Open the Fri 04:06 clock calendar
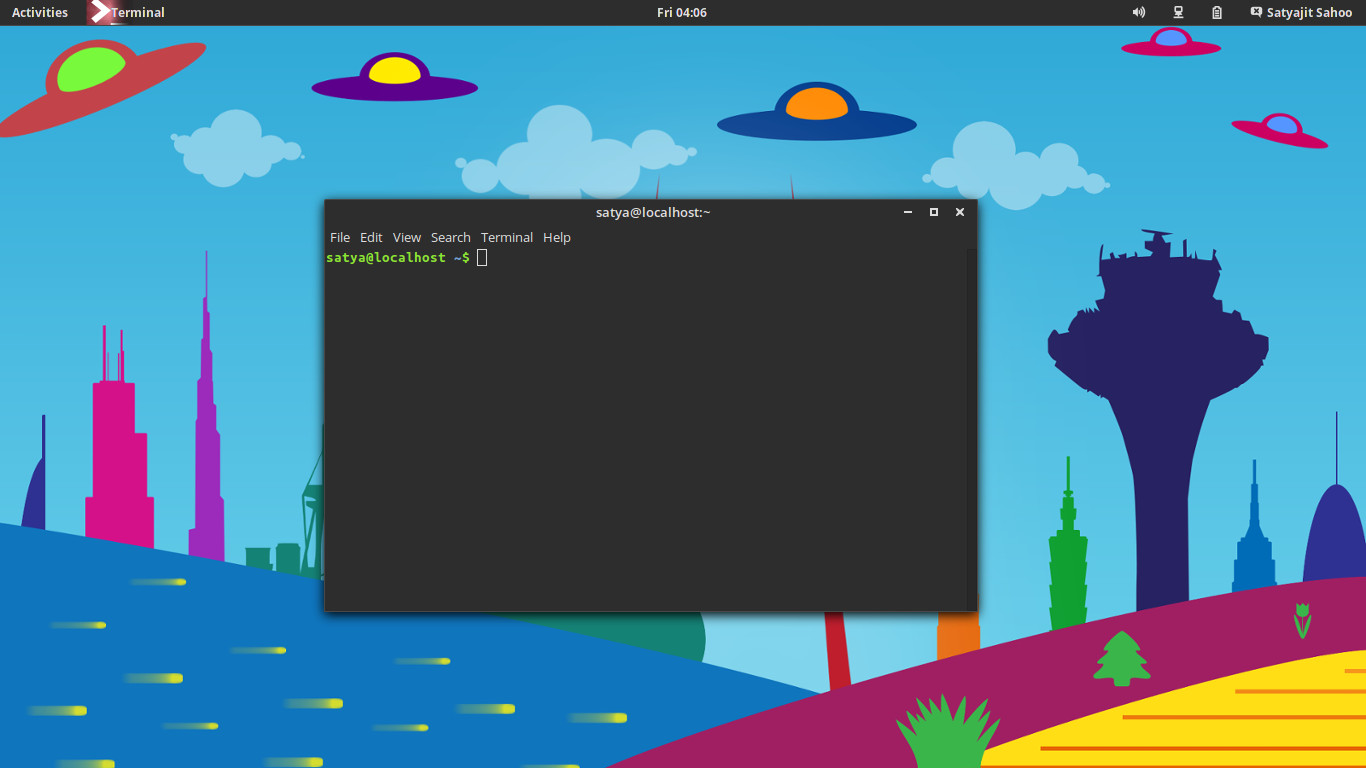Viewport: 1366px width, 768px height. (x=682, y=13)
